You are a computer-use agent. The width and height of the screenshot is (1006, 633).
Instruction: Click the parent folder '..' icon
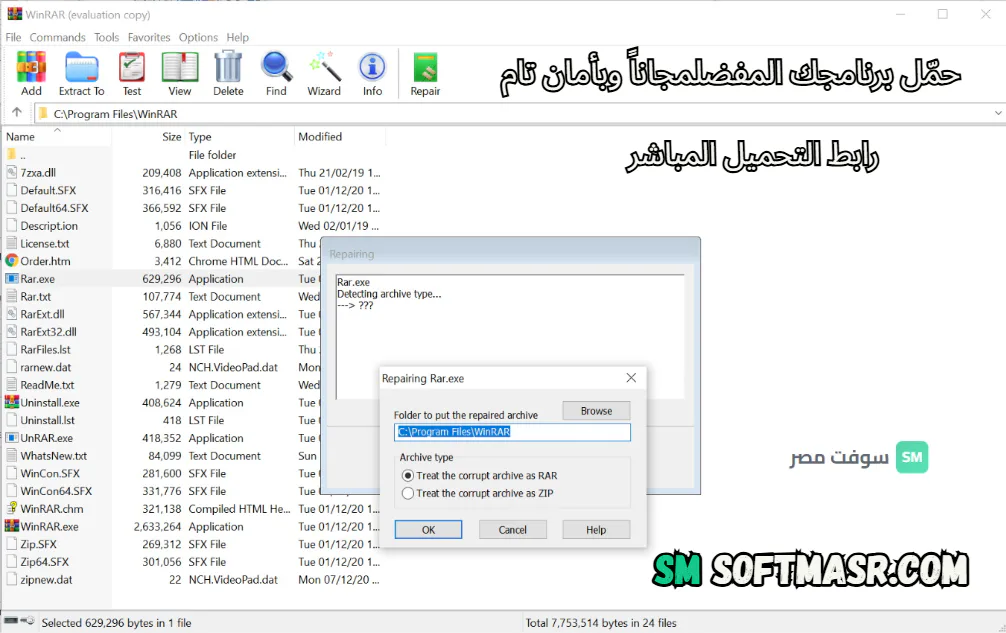click(12, 155)
